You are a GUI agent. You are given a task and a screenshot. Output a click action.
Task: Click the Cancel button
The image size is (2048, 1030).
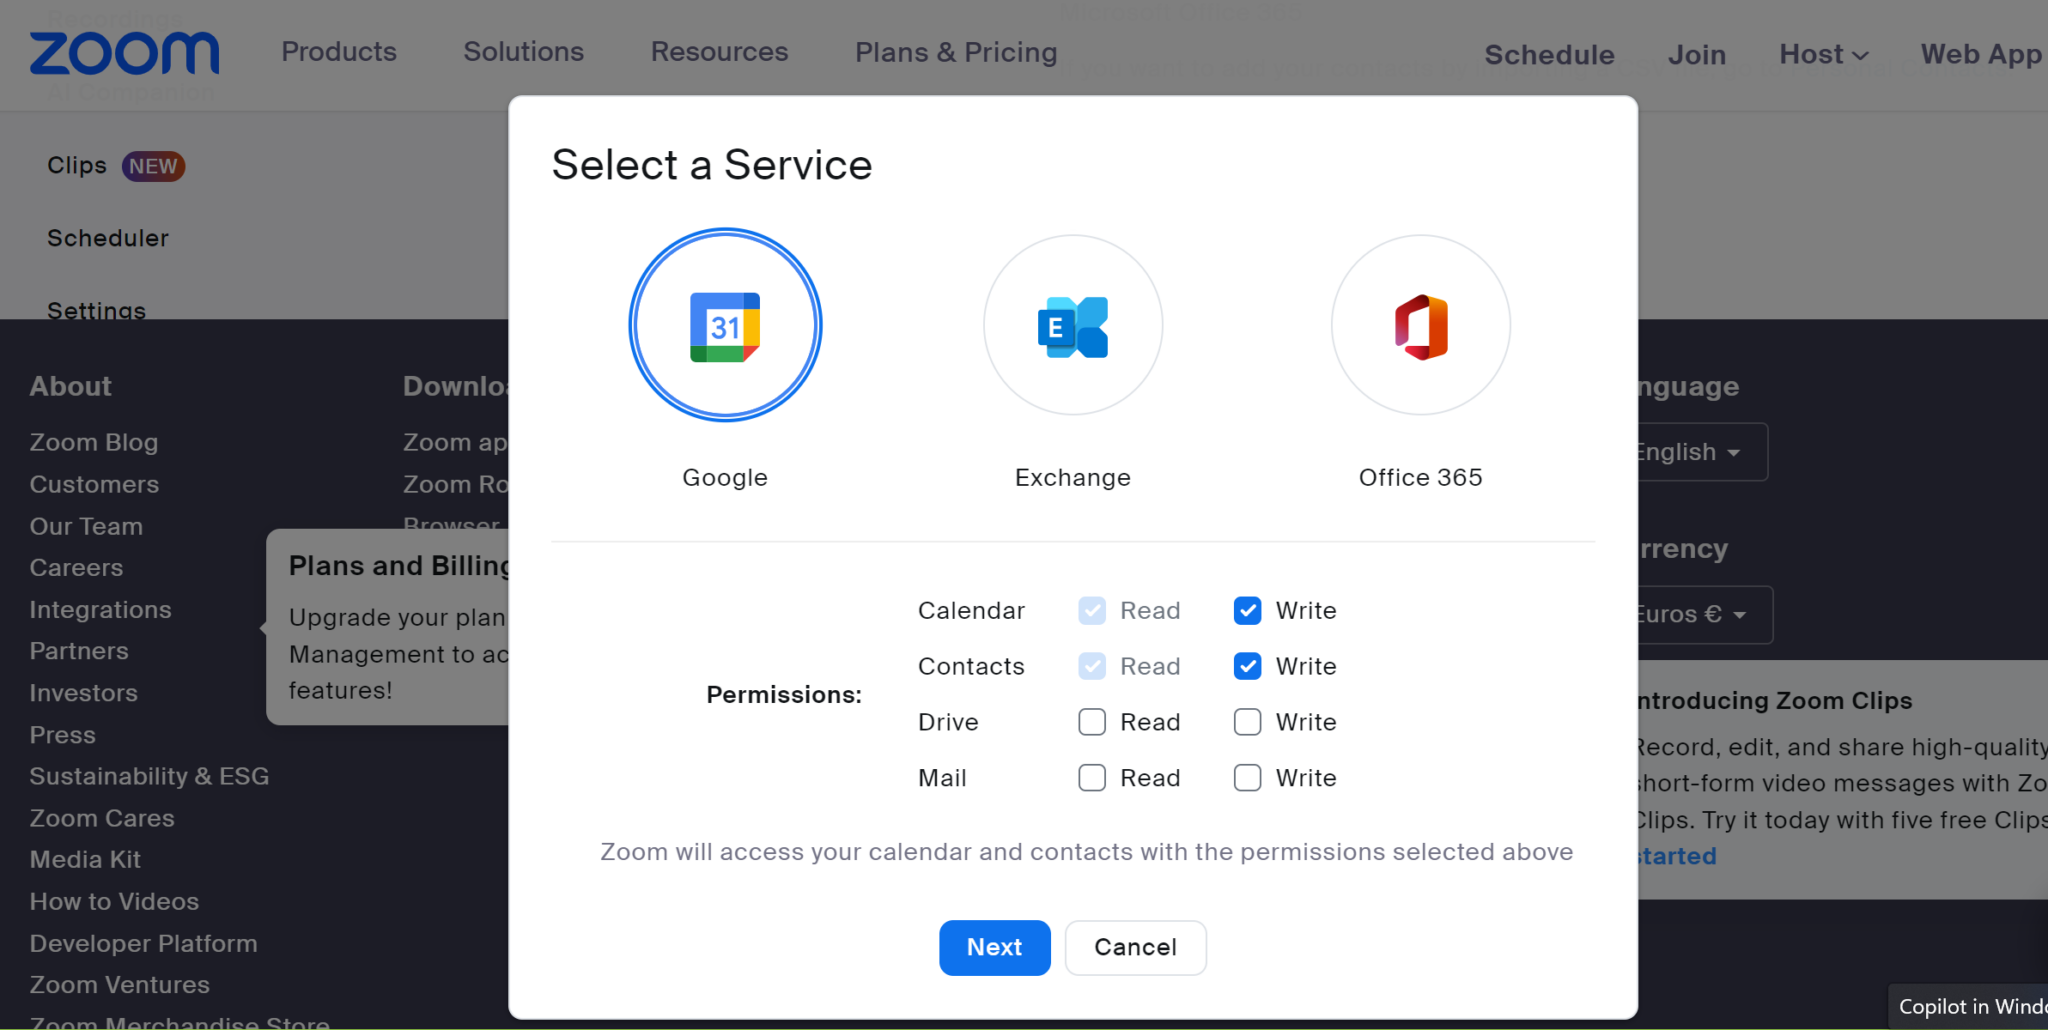(1135, 947)
